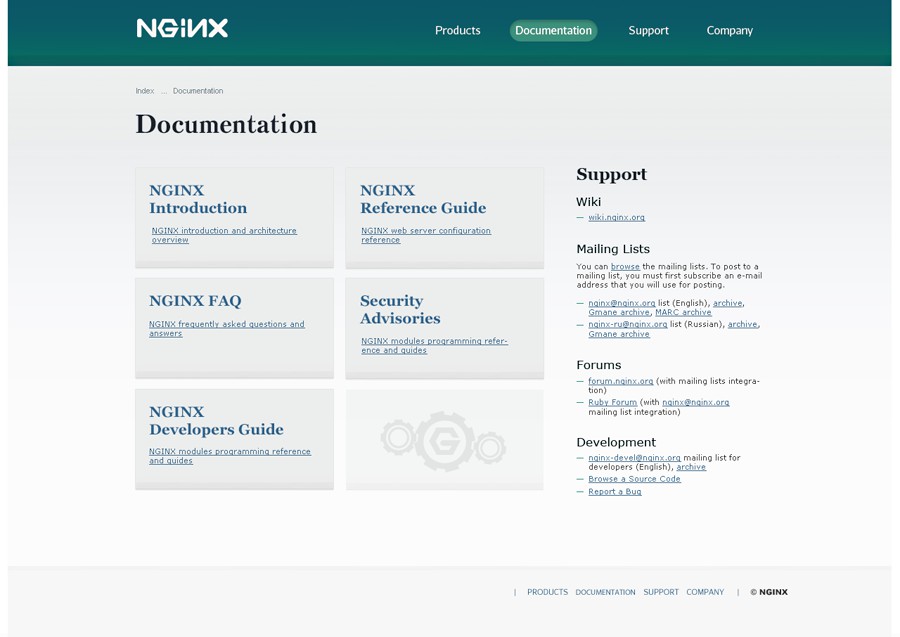Click the Index breadcrumb link

coord(145,91)
